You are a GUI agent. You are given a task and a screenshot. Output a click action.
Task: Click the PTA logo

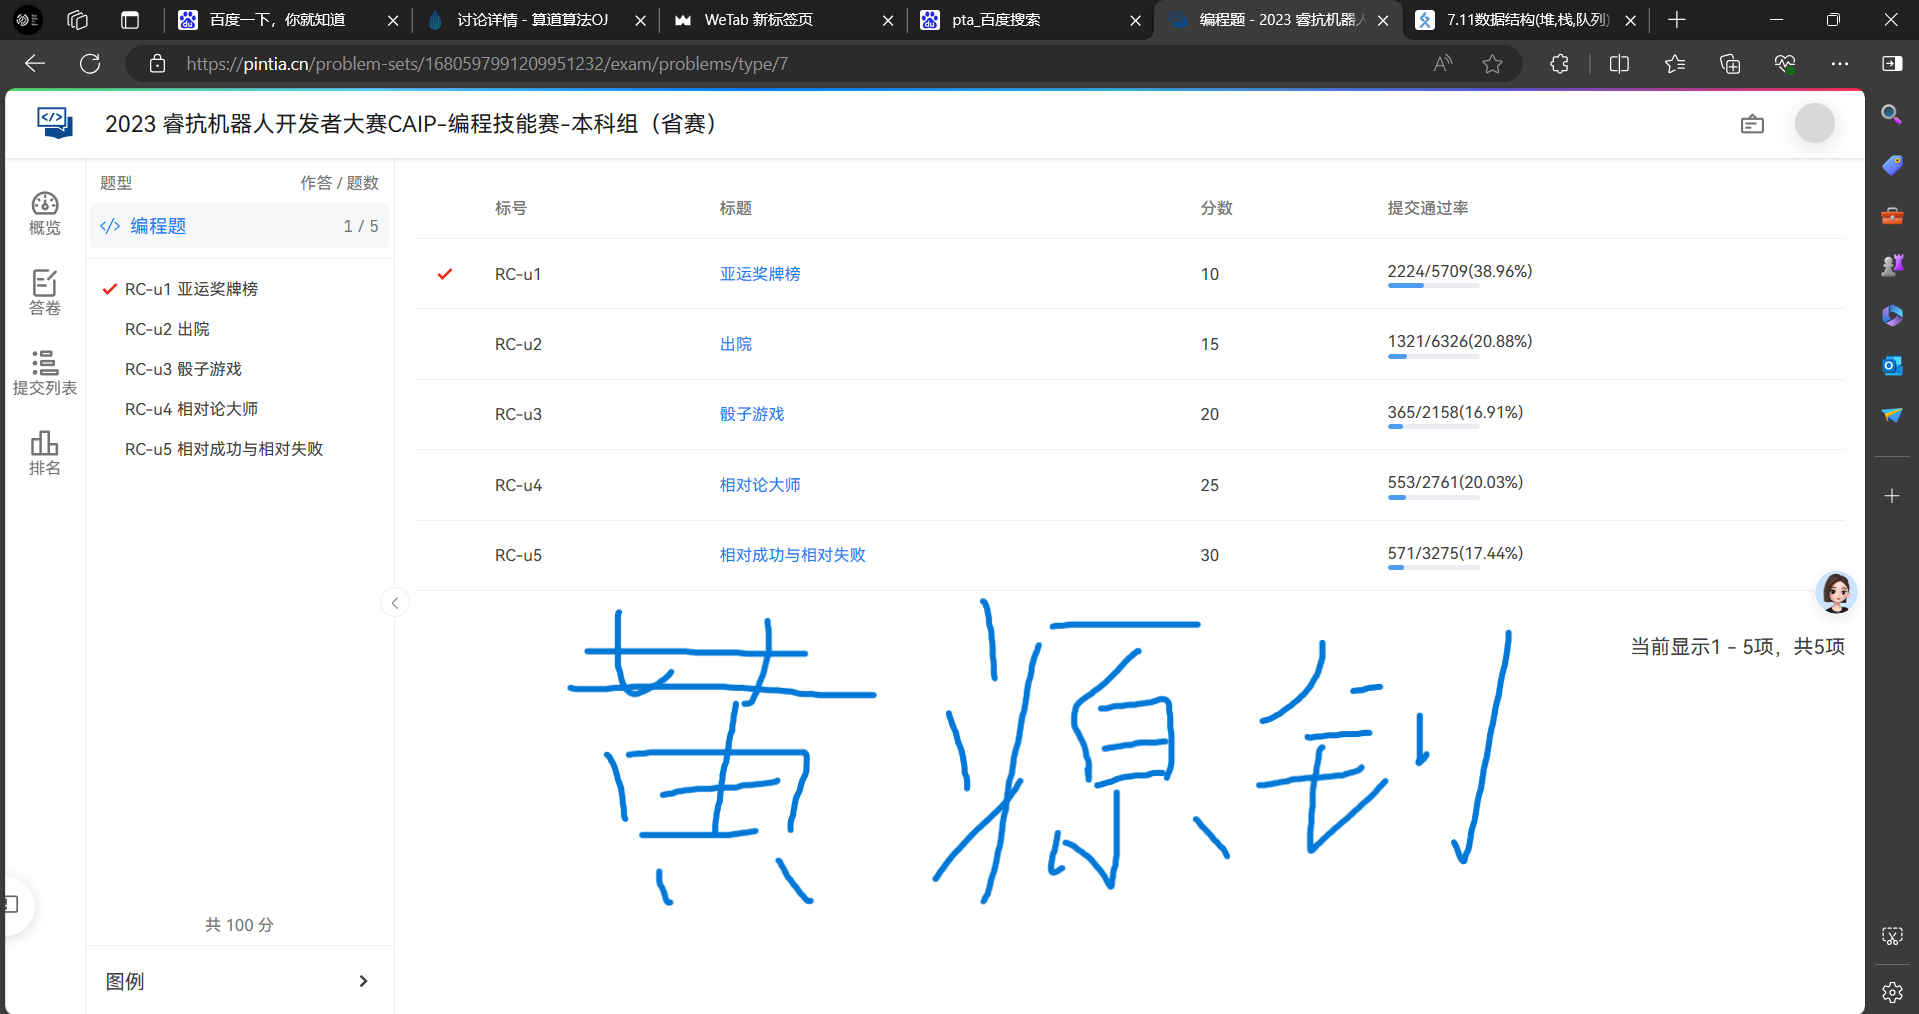coord(54,122)
